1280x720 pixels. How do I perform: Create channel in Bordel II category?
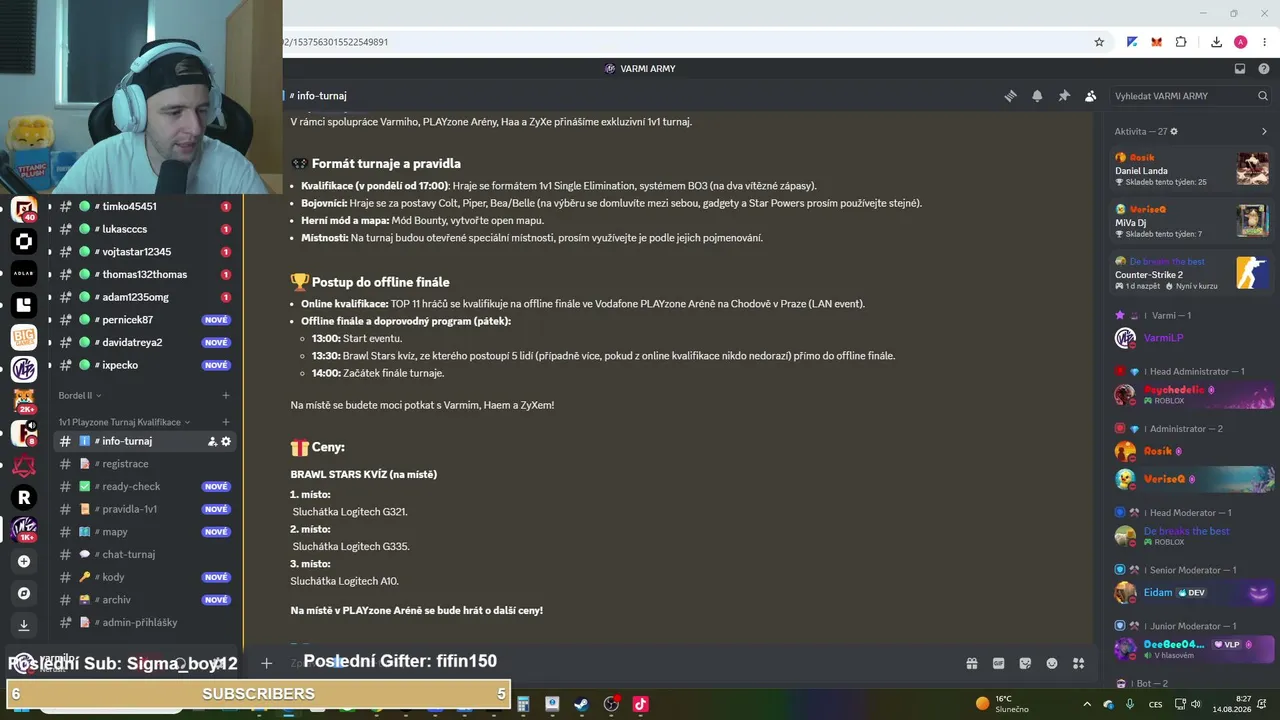click(226, 396)
